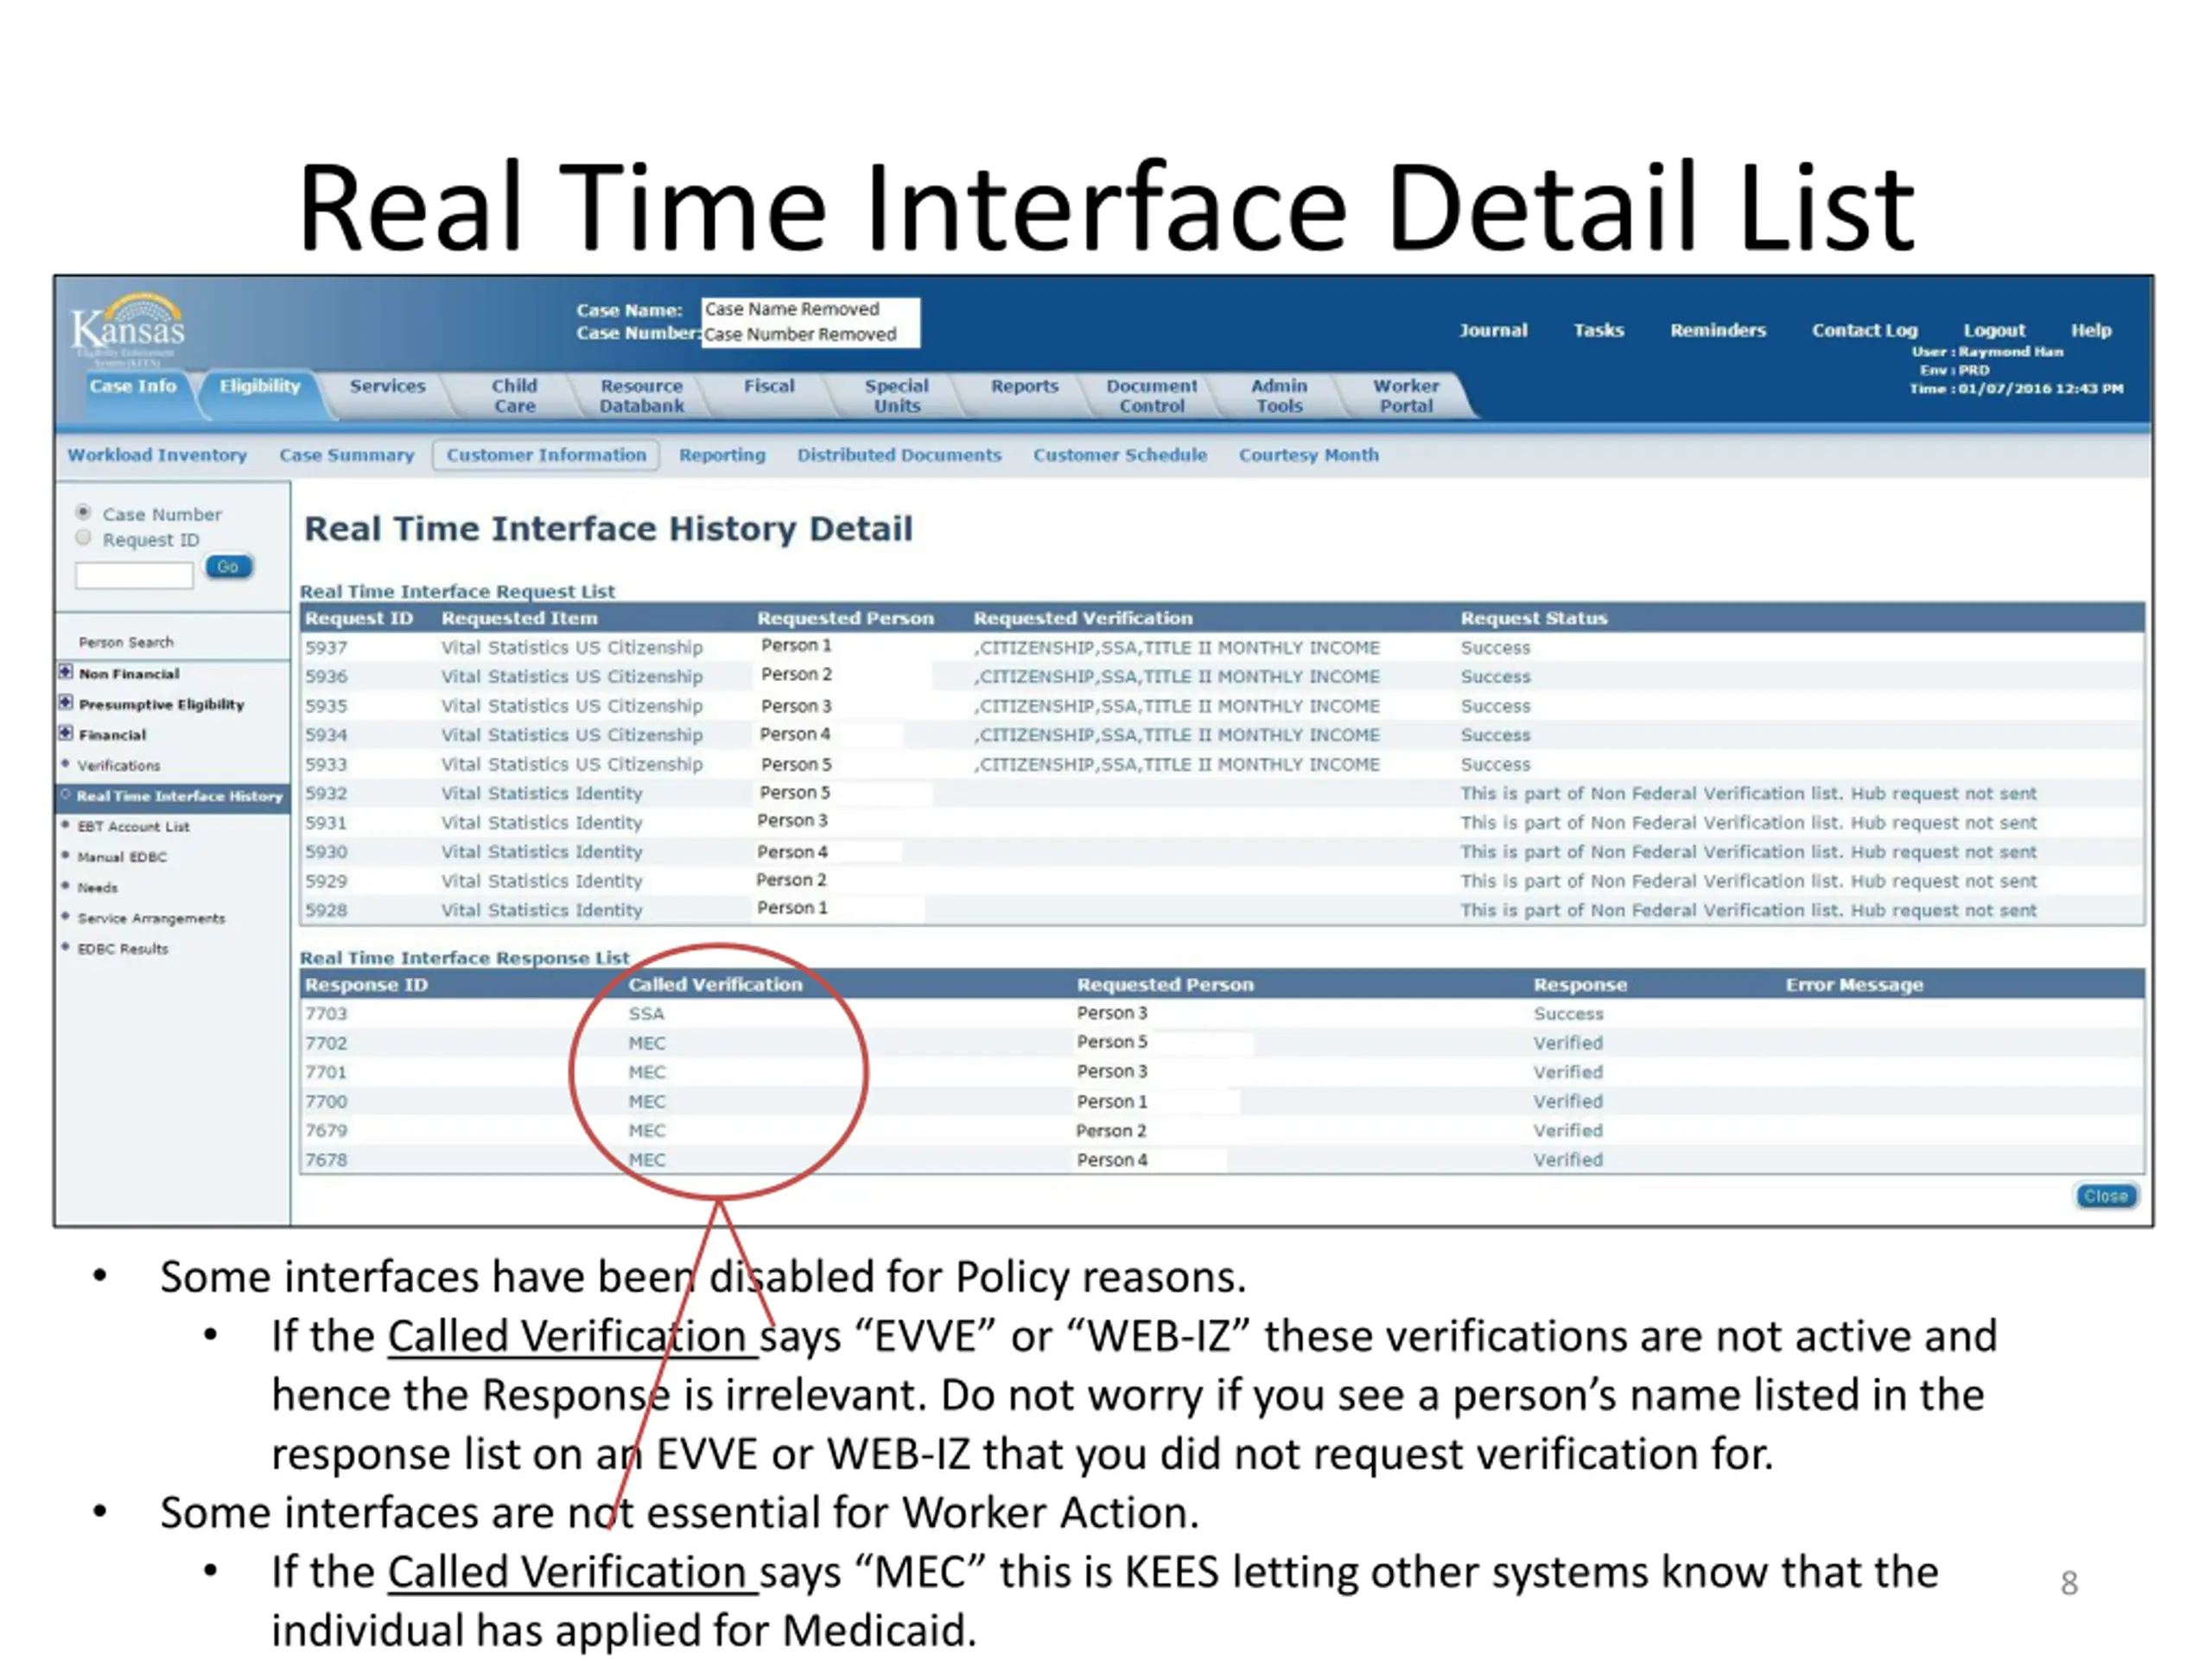The image size is (2212, 1659).
Task: Open Service Arrangements in the sidebar
Action: (151, 918)
